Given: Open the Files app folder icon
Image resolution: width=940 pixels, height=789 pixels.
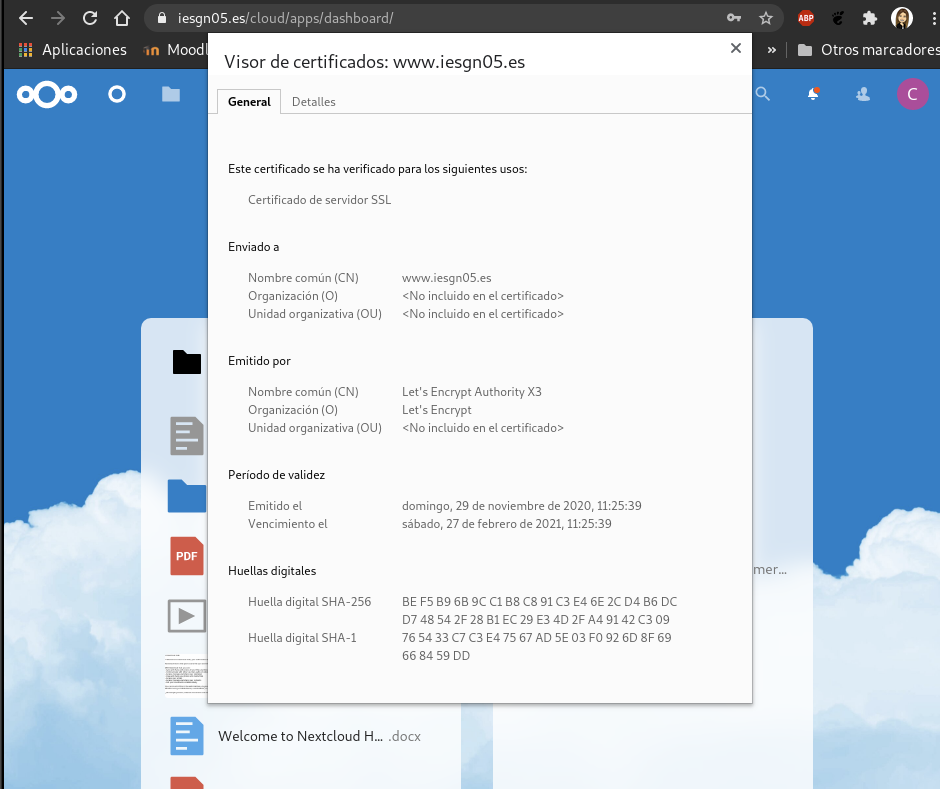Looking at the screenshot, I should (x=171, y=94).
